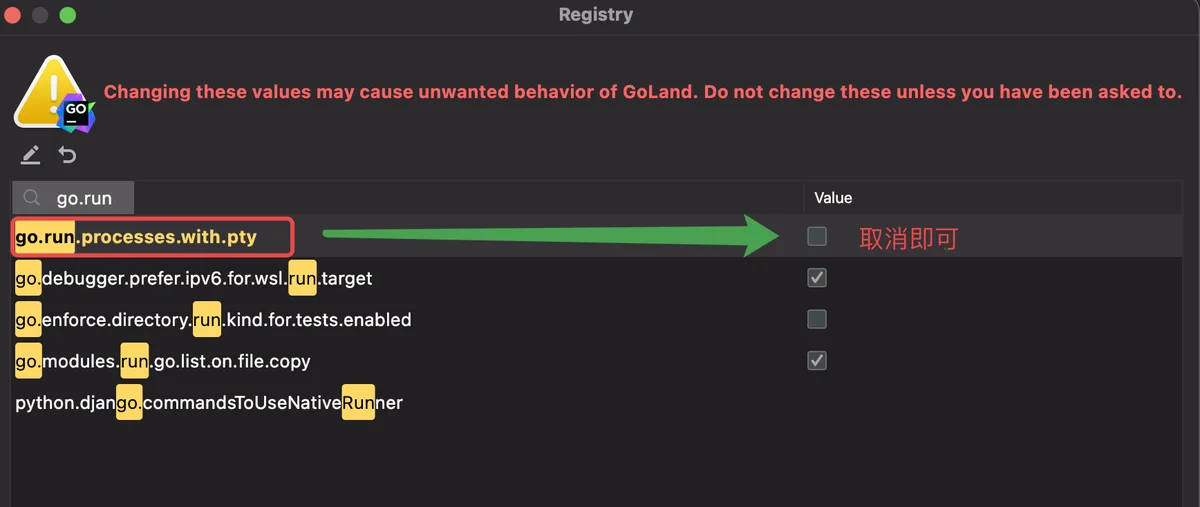
Task: Disable go.modules.run.go.list.on.file.copy checkbox
Action: click(x=817, y=360)
